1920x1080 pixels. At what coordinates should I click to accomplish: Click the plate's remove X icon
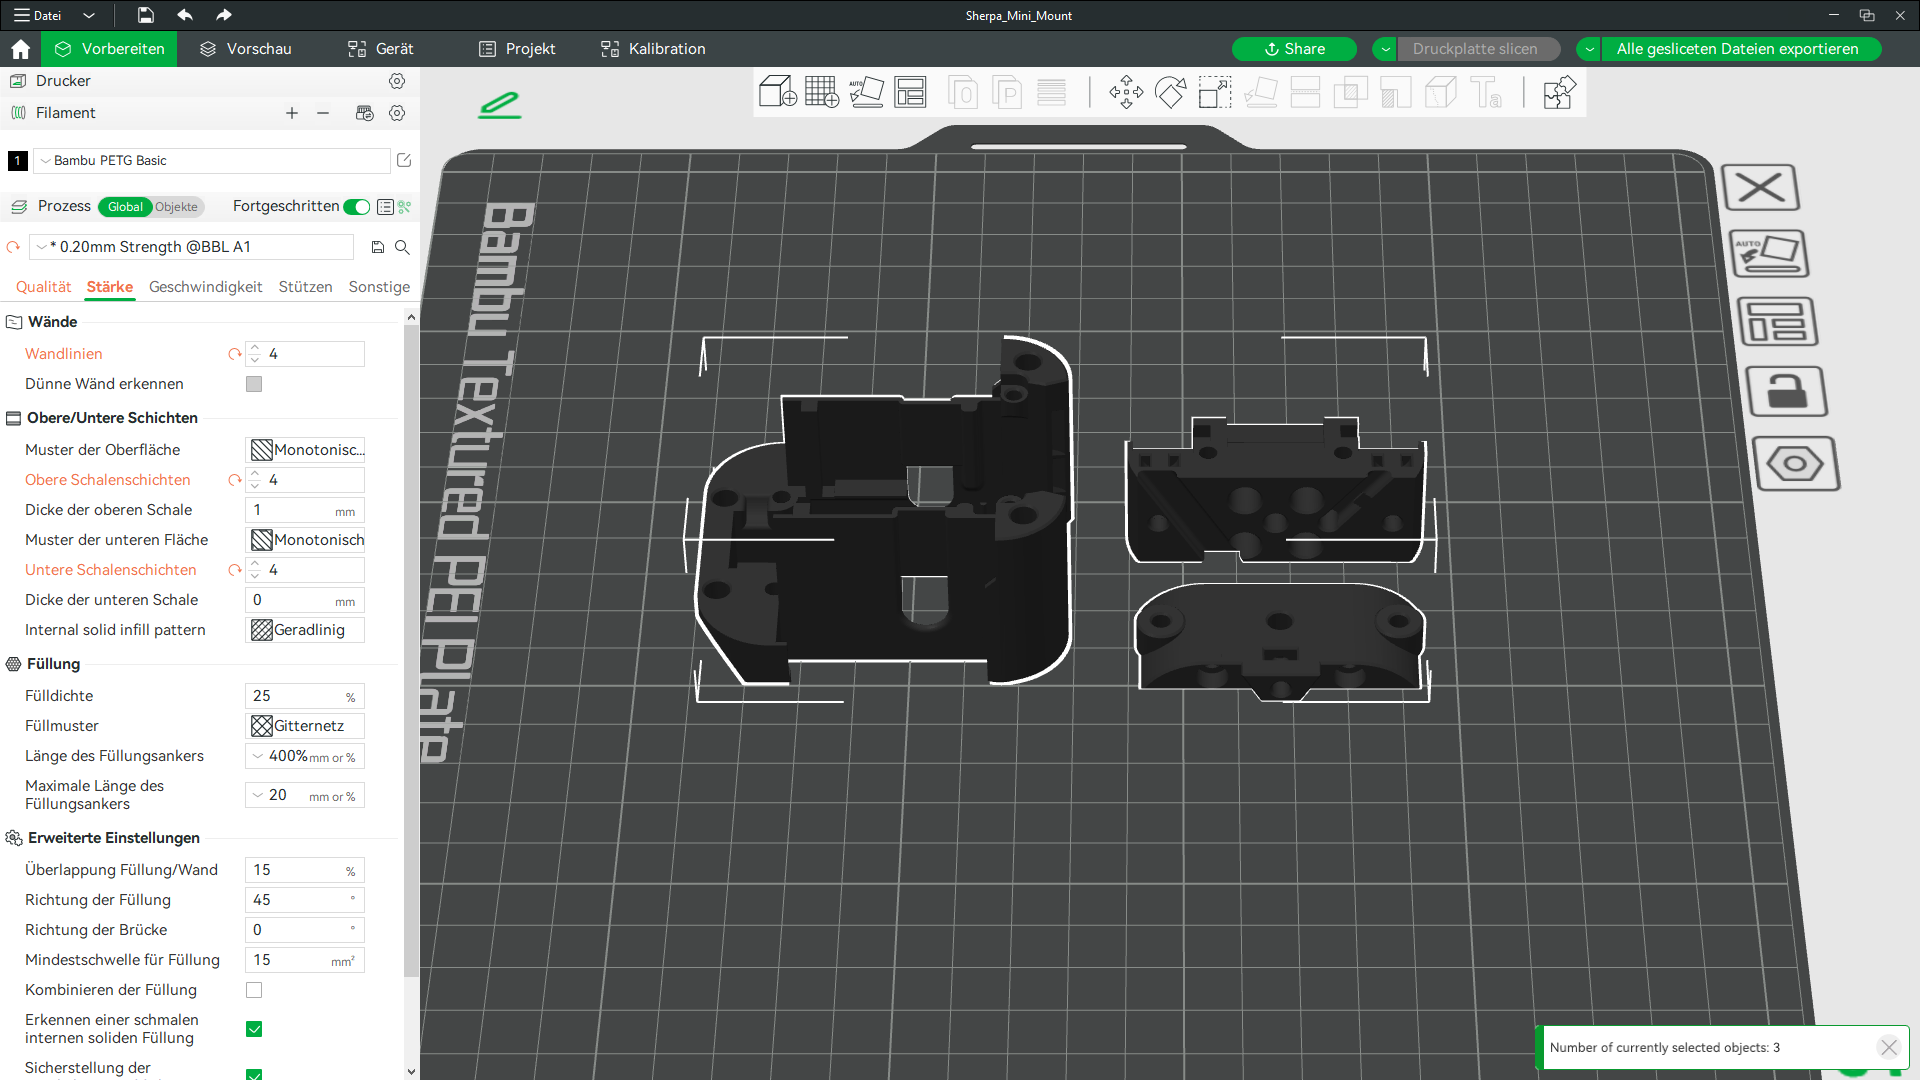click(1761, 187)
